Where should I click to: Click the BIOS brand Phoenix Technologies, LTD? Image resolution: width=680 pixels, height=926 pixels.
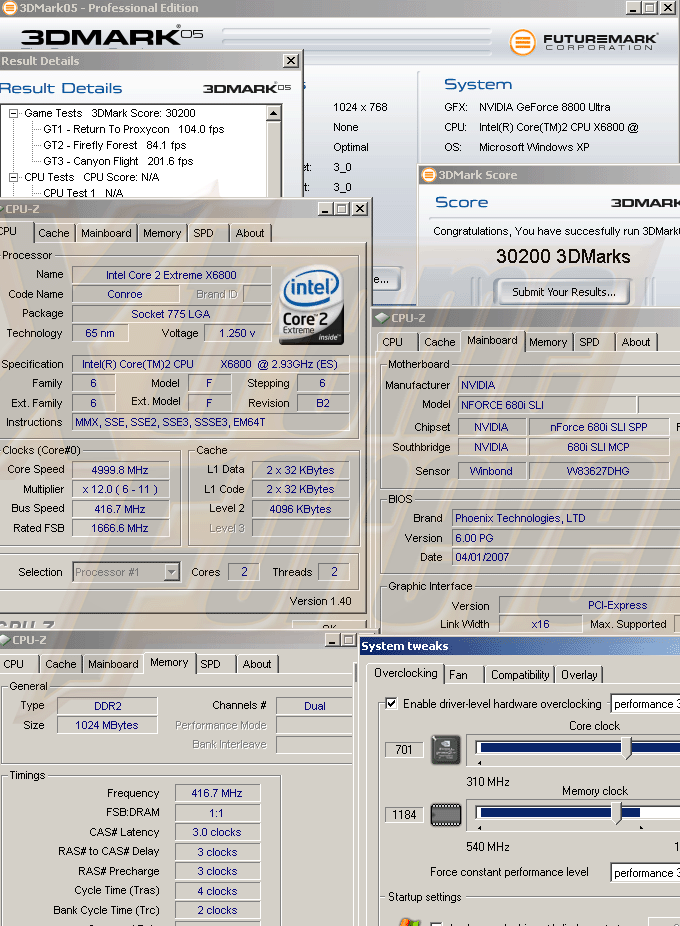(x=565, y=518)
